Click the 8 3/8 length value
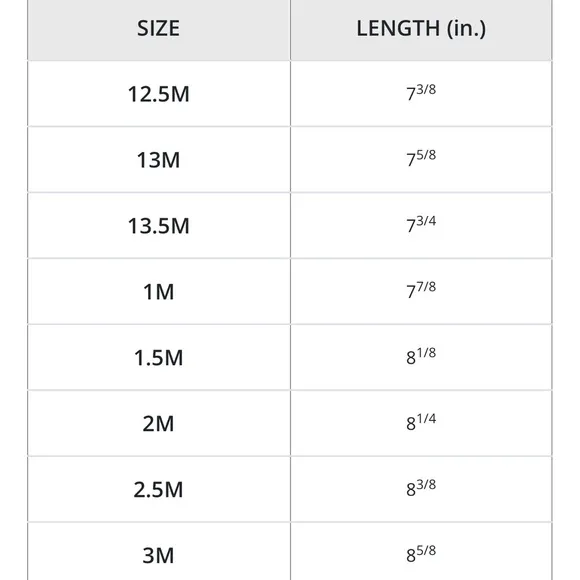 (x=421, y=488)
